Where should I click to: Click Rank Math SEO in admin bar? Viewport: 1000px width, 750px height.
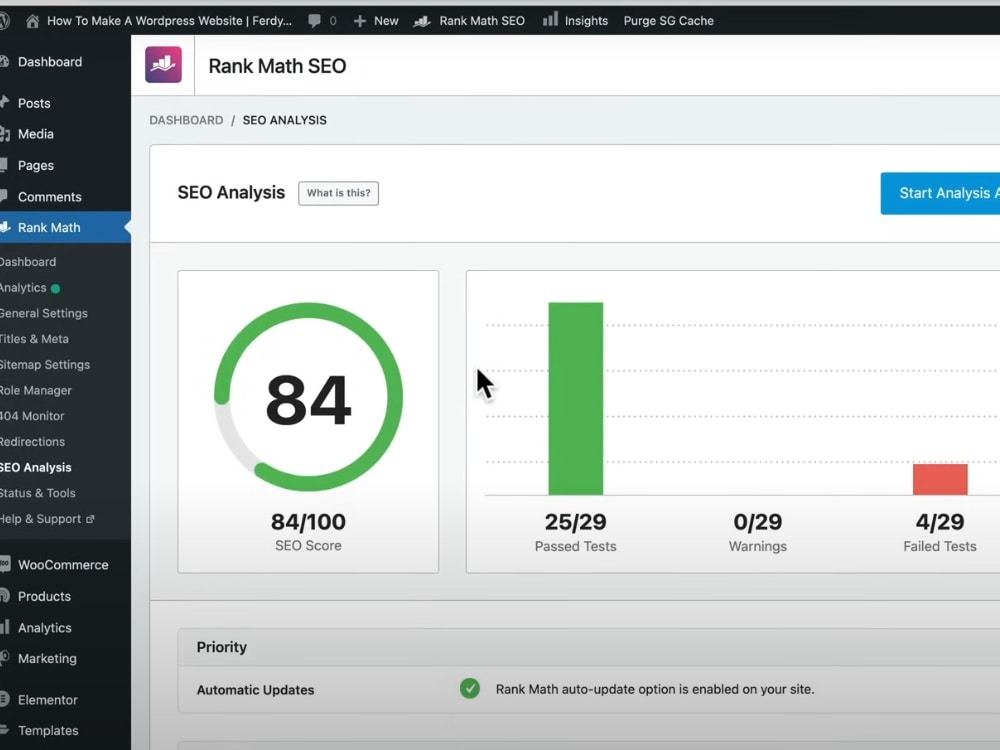[x=482, y=21]
